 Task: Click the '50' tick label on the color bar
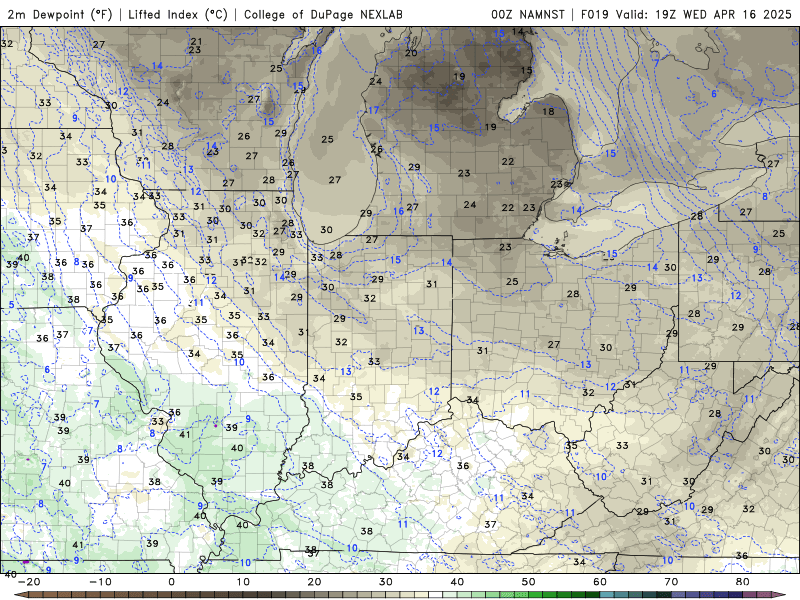click(529, 582)
